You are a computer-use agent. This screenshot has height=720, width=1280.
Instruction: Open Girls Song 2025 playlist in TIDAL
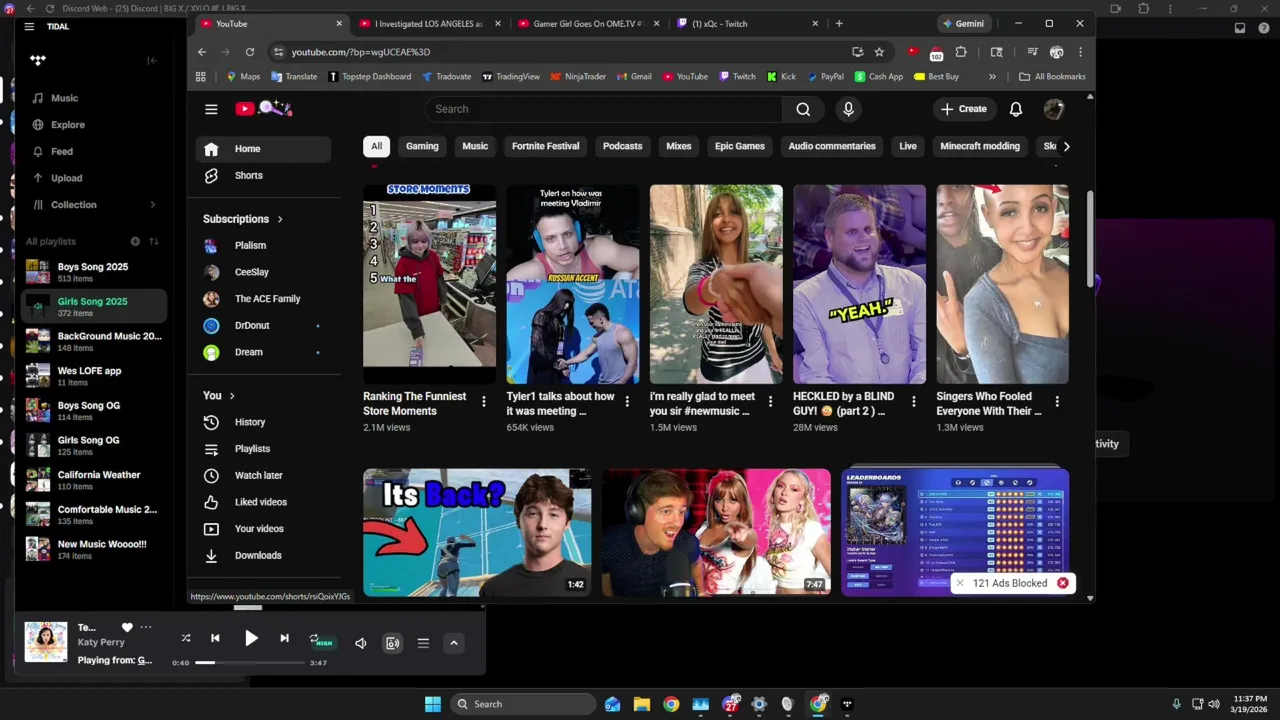92,306
